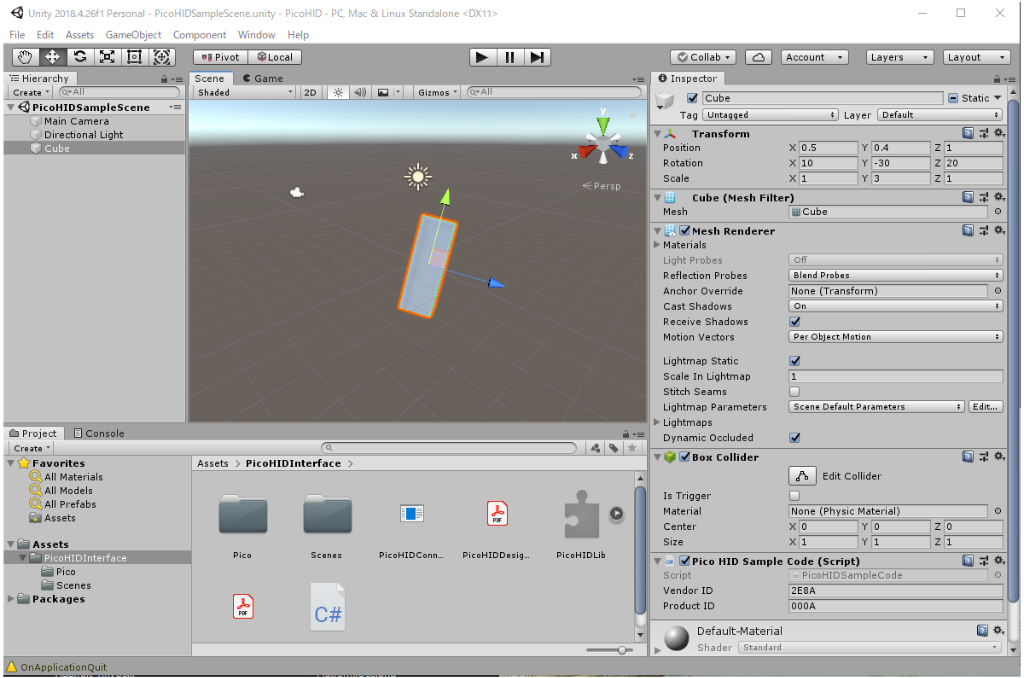
Task: Open Mesh Filter preset icon
Action: tap(984, 197)
